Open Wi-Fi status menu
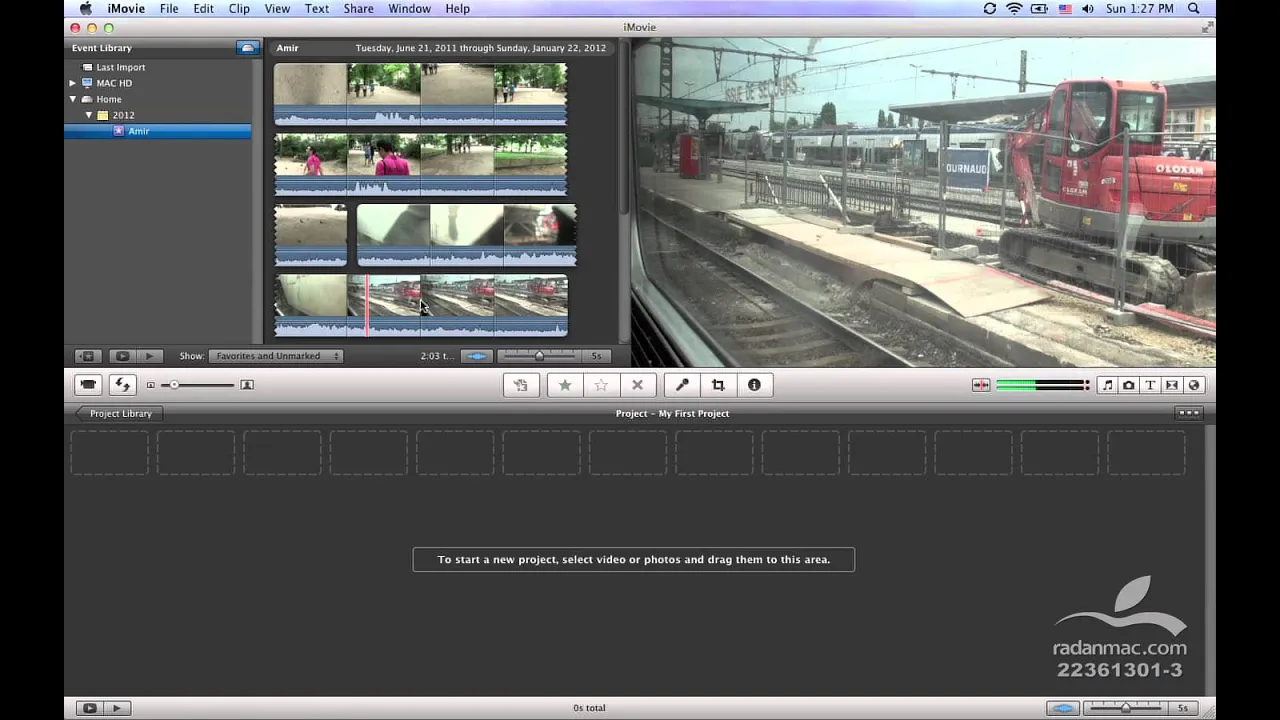 1014,9
